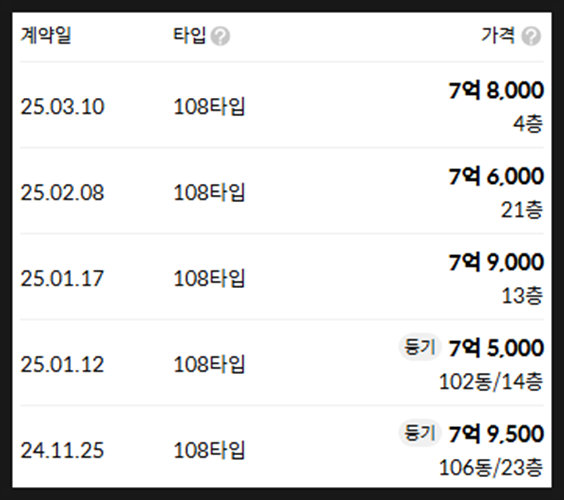Click the help icon next to 타입
Viewport: 564px width, 500px height.
(220, 36)
